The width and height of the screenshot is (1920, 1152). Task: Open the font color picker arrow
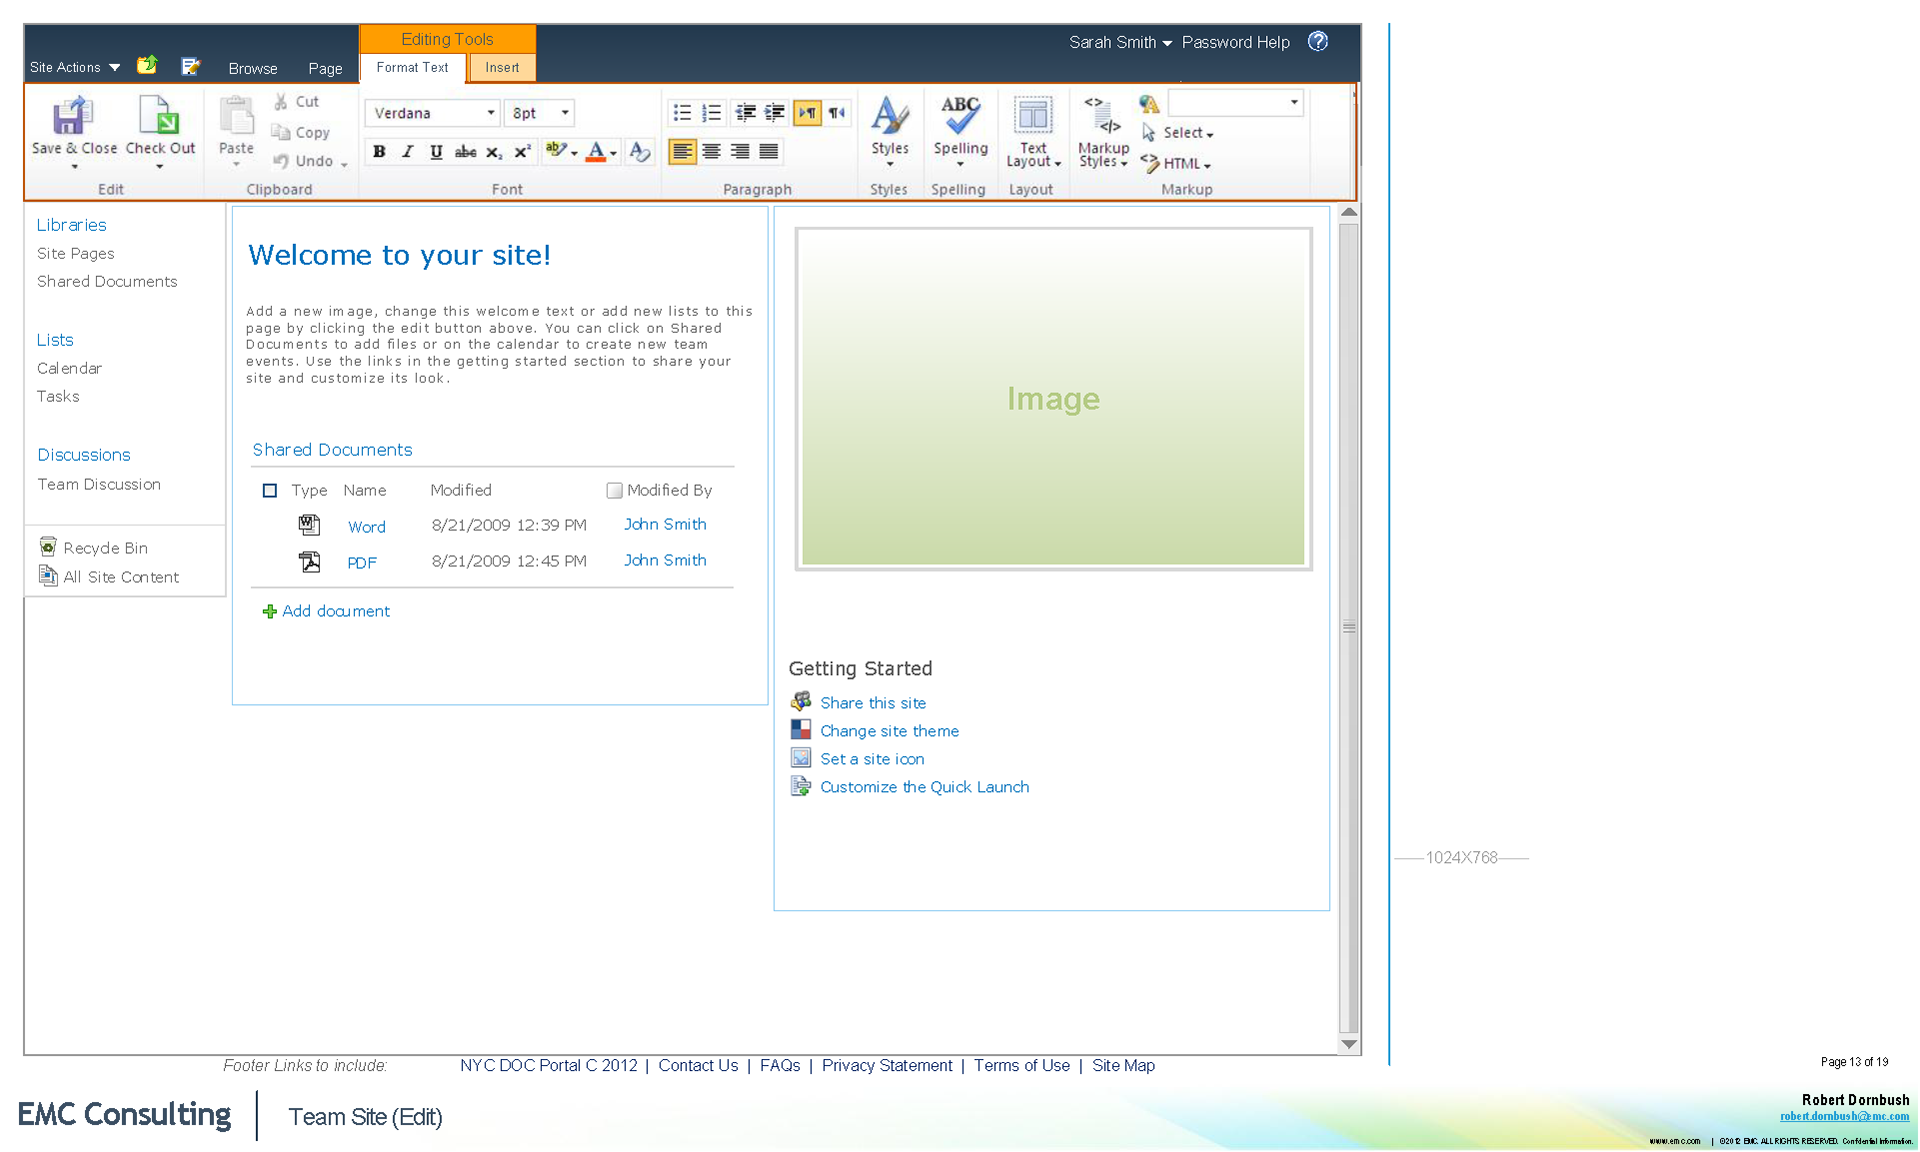point(613,153)
